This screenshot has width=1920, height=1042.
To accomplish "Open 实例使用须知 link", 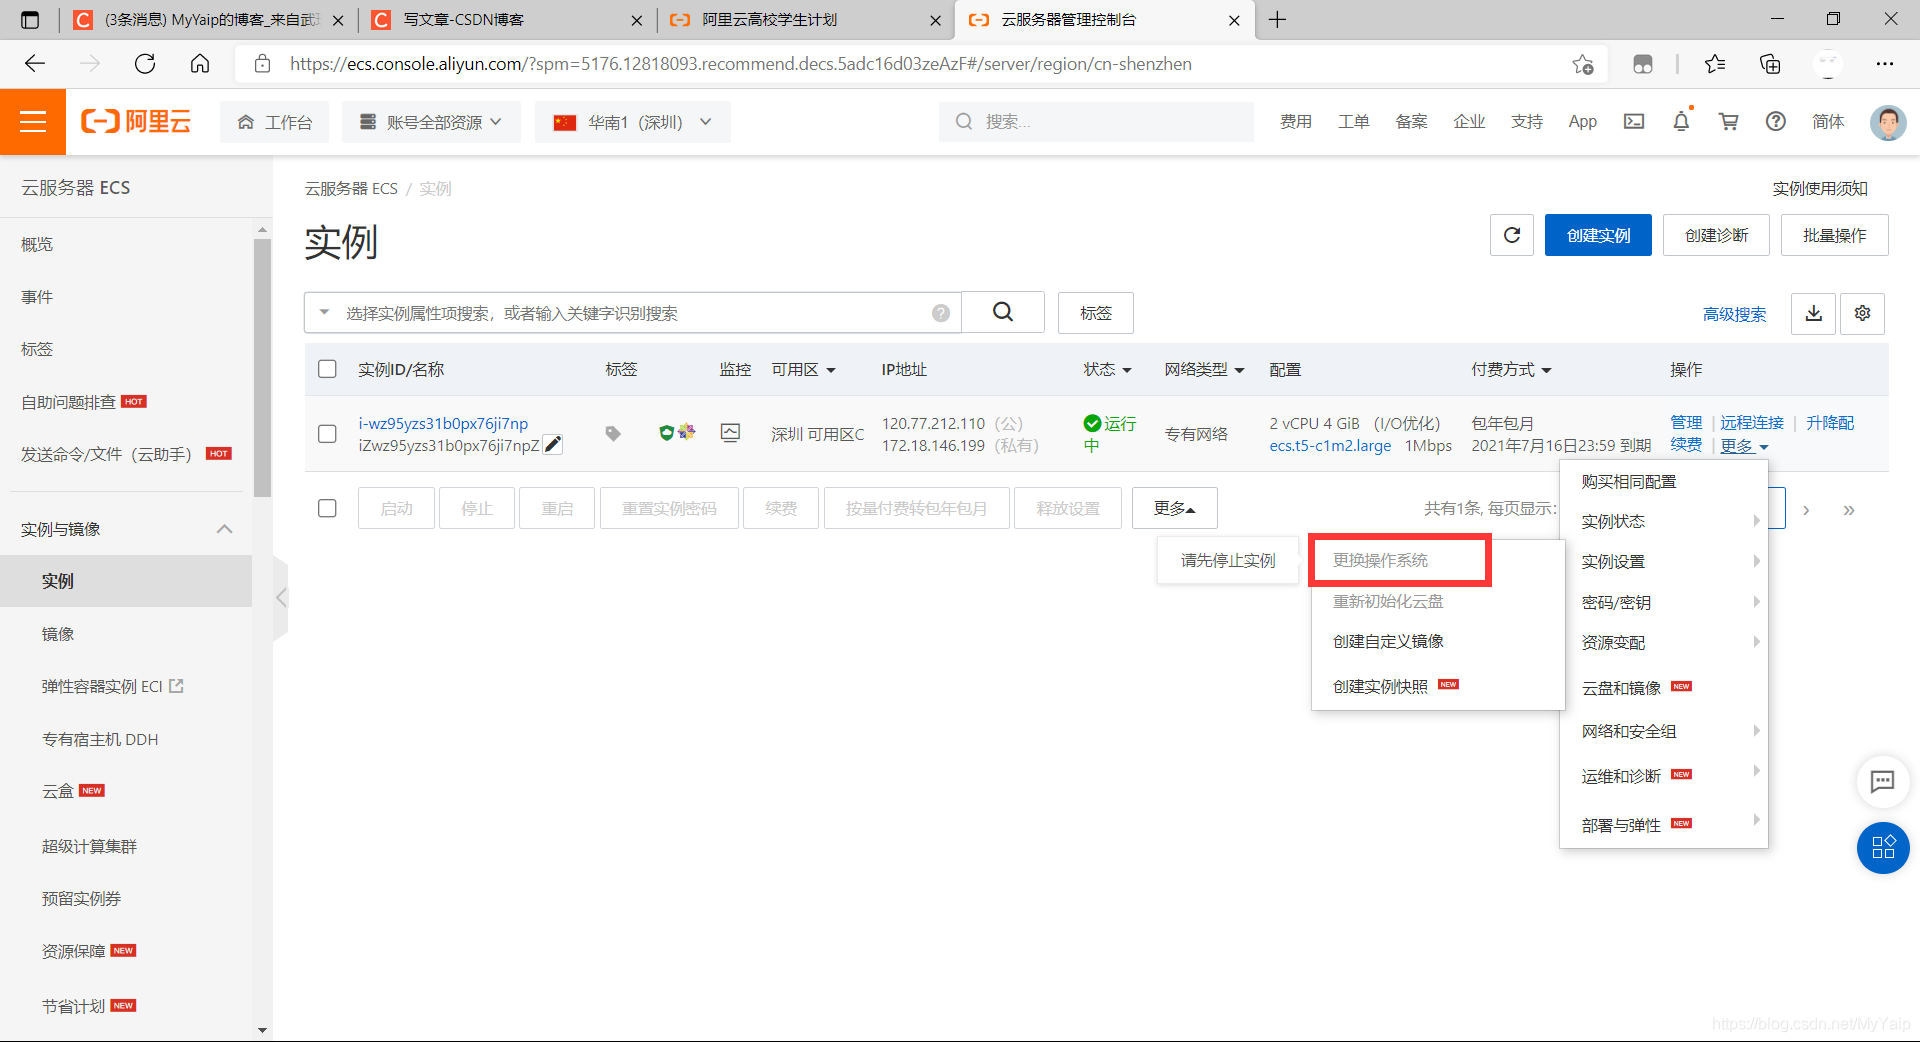I will (1820, 188).
